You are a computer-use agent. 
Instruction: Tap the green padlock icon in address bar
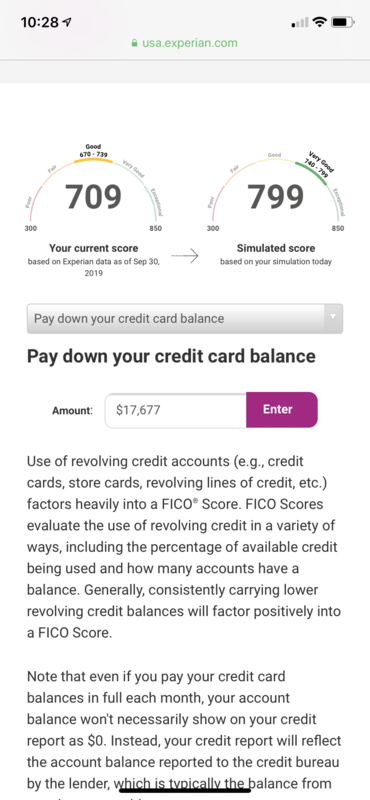pos(135,43)
